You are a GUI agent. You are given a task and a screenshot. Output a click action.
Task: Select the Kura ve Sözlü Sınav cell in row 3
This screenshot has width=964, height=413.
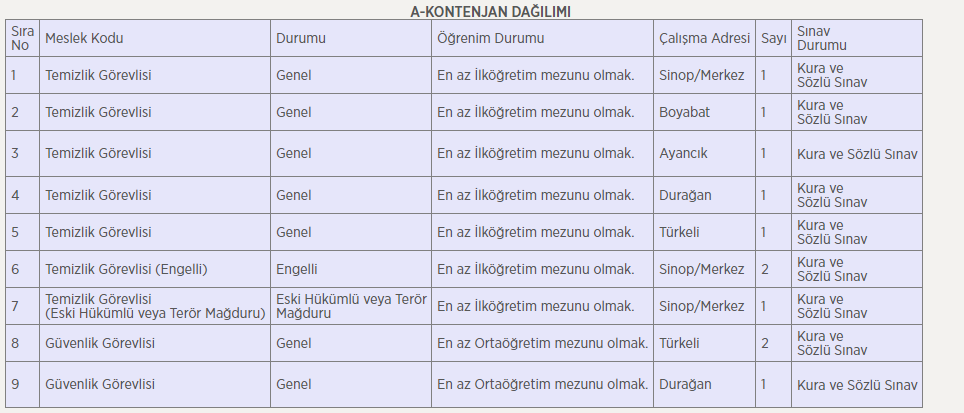tap(857, 154)
